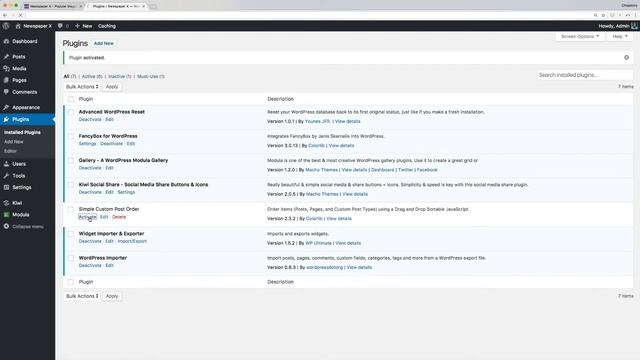
Task: Click the bottom Apply button
Action: [112, 296]
